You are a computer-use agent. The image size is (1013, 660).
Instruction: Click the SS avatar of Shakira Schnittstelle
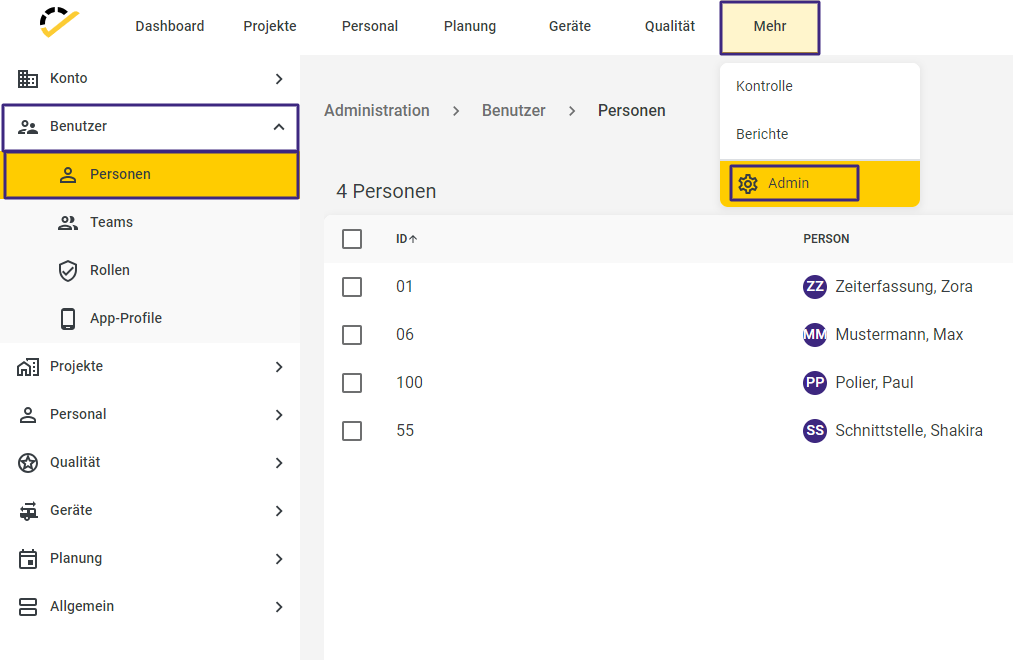coord(815,431)
